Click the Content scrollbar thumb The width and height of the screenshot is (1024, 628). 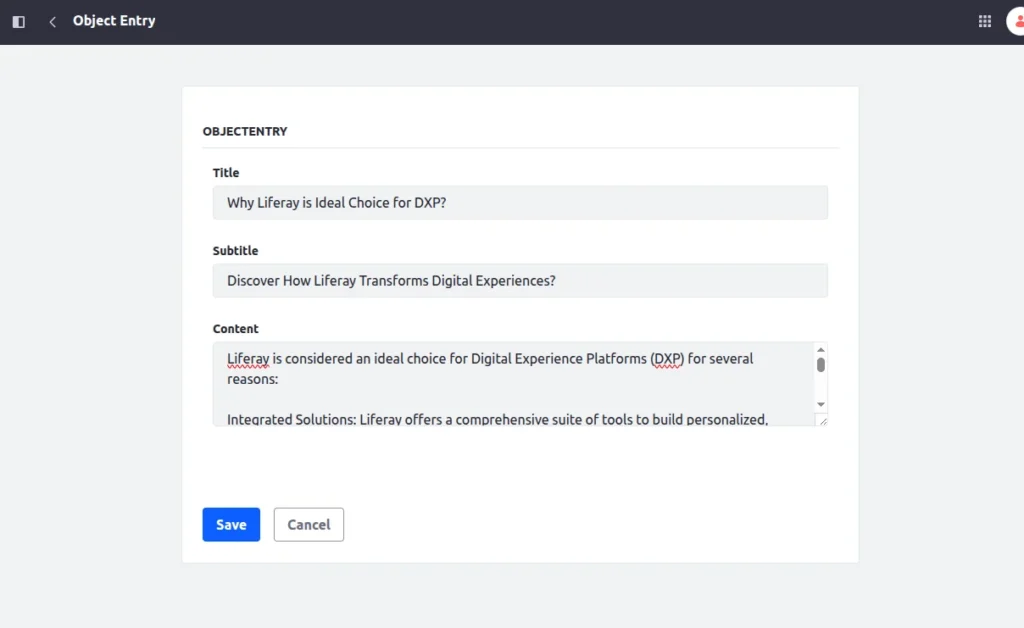point(821,365)
